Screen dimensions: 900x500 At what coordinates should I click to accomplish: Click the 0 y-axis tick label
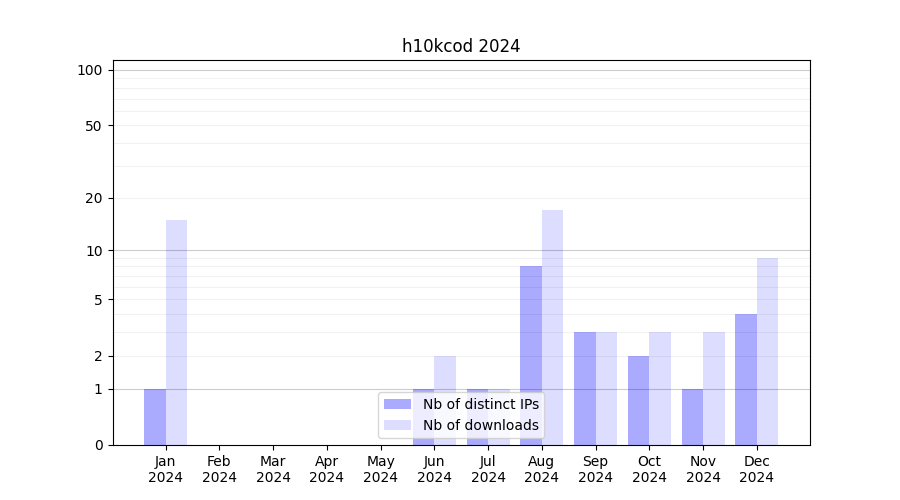[x=98, y=445]
